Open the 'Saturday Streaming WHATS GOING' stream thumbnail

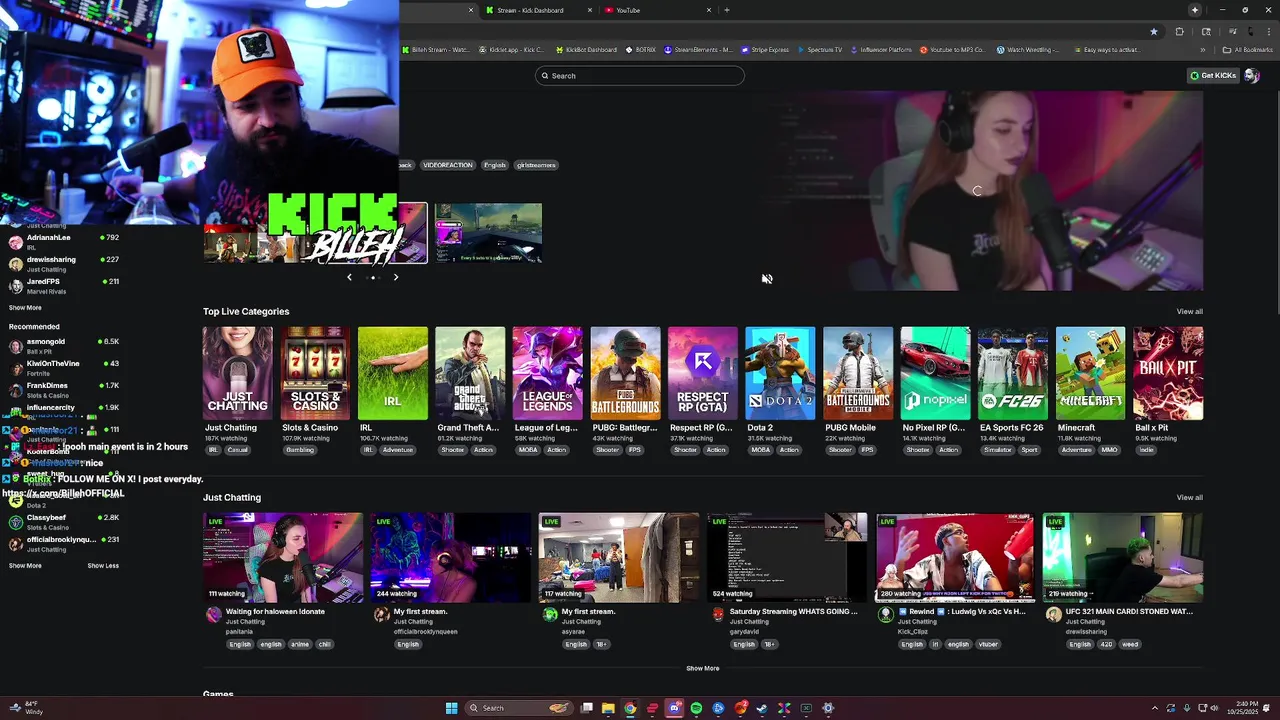pyautogui.click(x=787, y=558)
